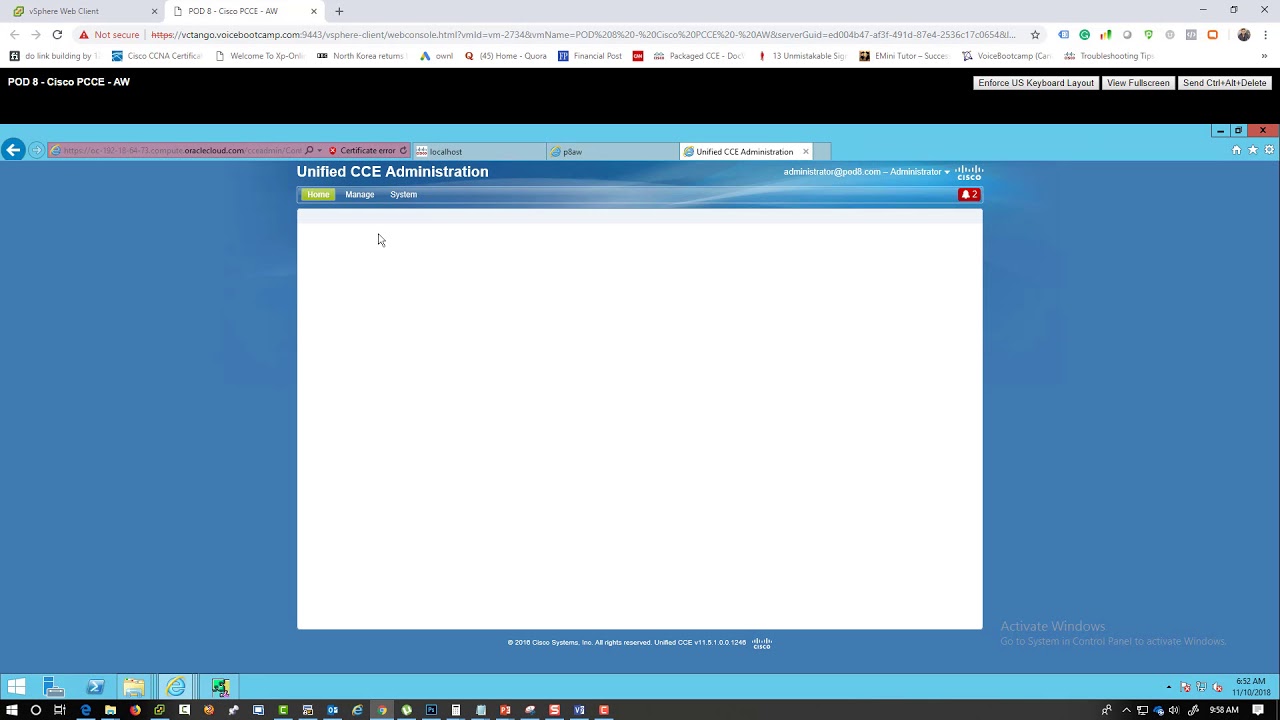Screen dimensions: 1280x720
Task: Open Task View on host taskbar
Action: pyautogui.click(x=60, y=710)
